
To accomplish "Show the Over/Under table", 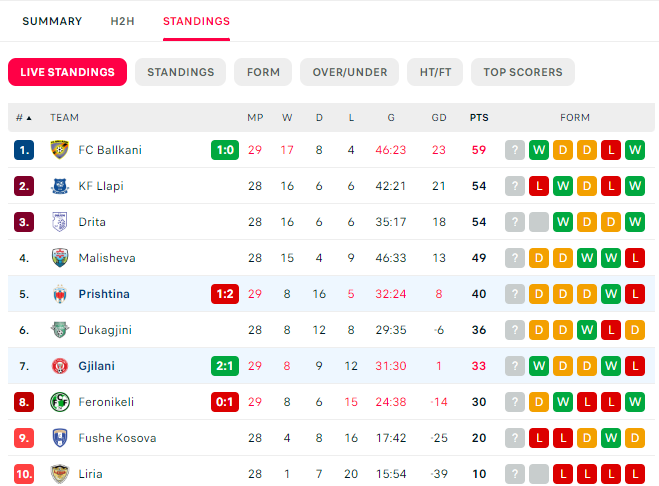I will tap(349, 72).
